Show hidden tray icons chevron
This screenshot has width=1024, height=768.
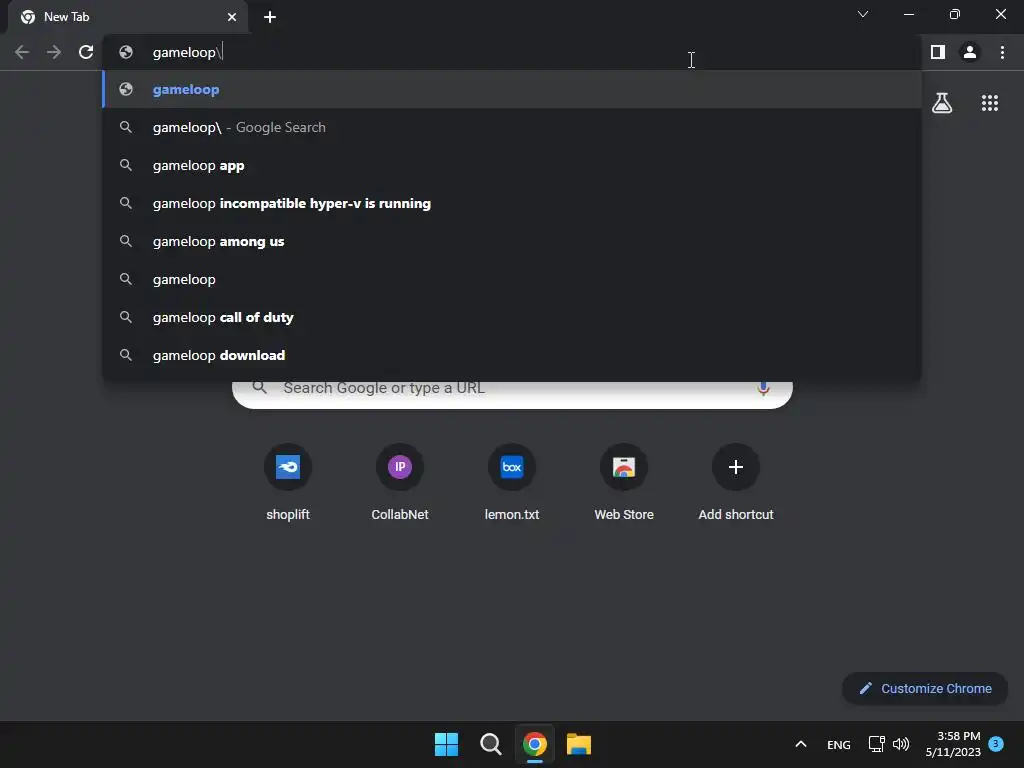coord(801,744)
